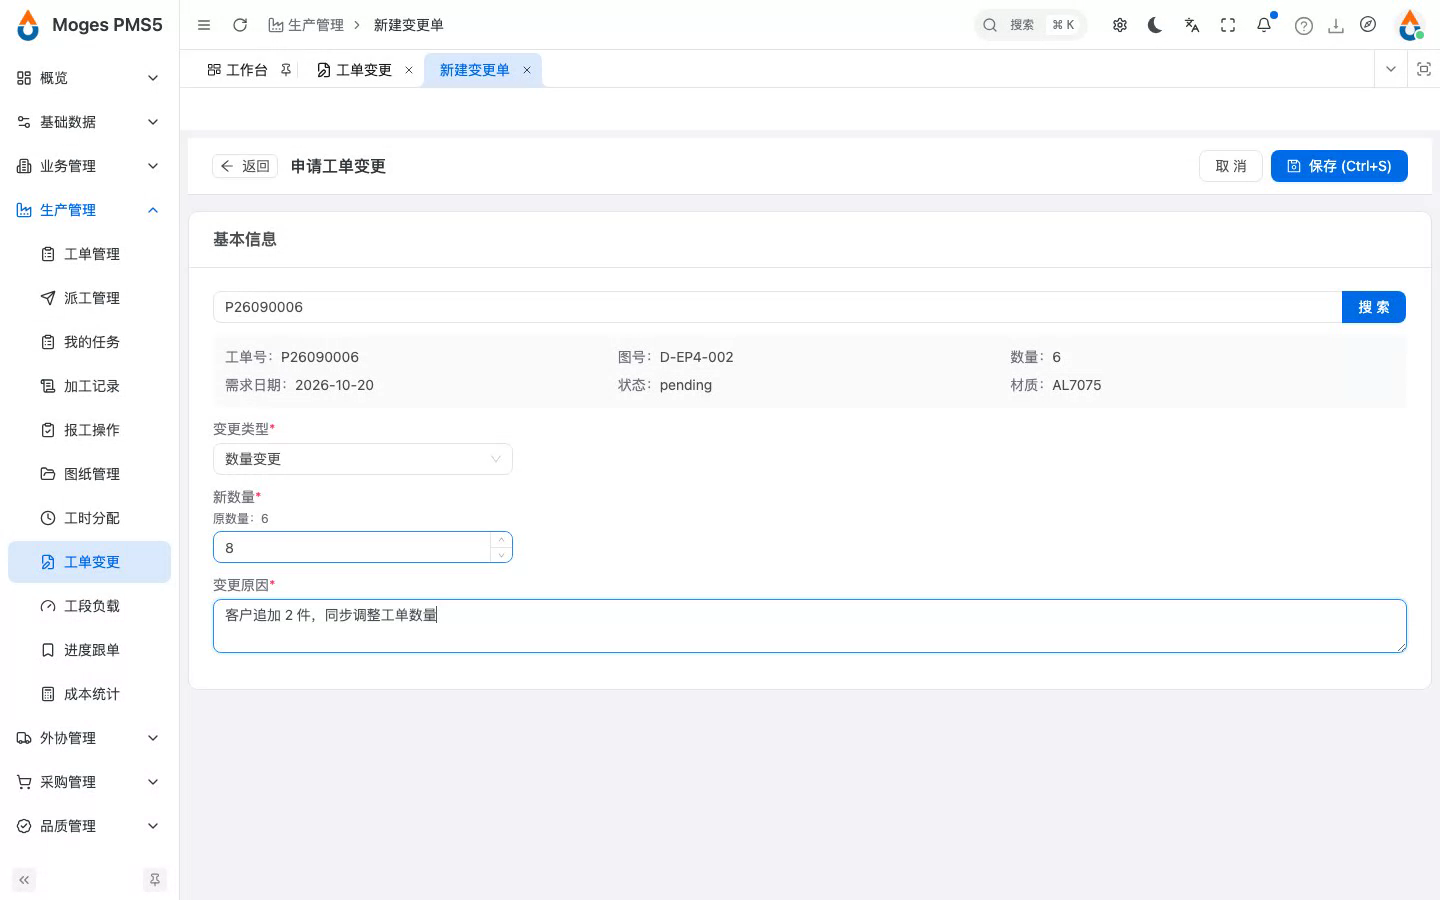1440x900 pixels.
Task: Open 派工管理 in the sidebar
Action: (x=89, y=298)
